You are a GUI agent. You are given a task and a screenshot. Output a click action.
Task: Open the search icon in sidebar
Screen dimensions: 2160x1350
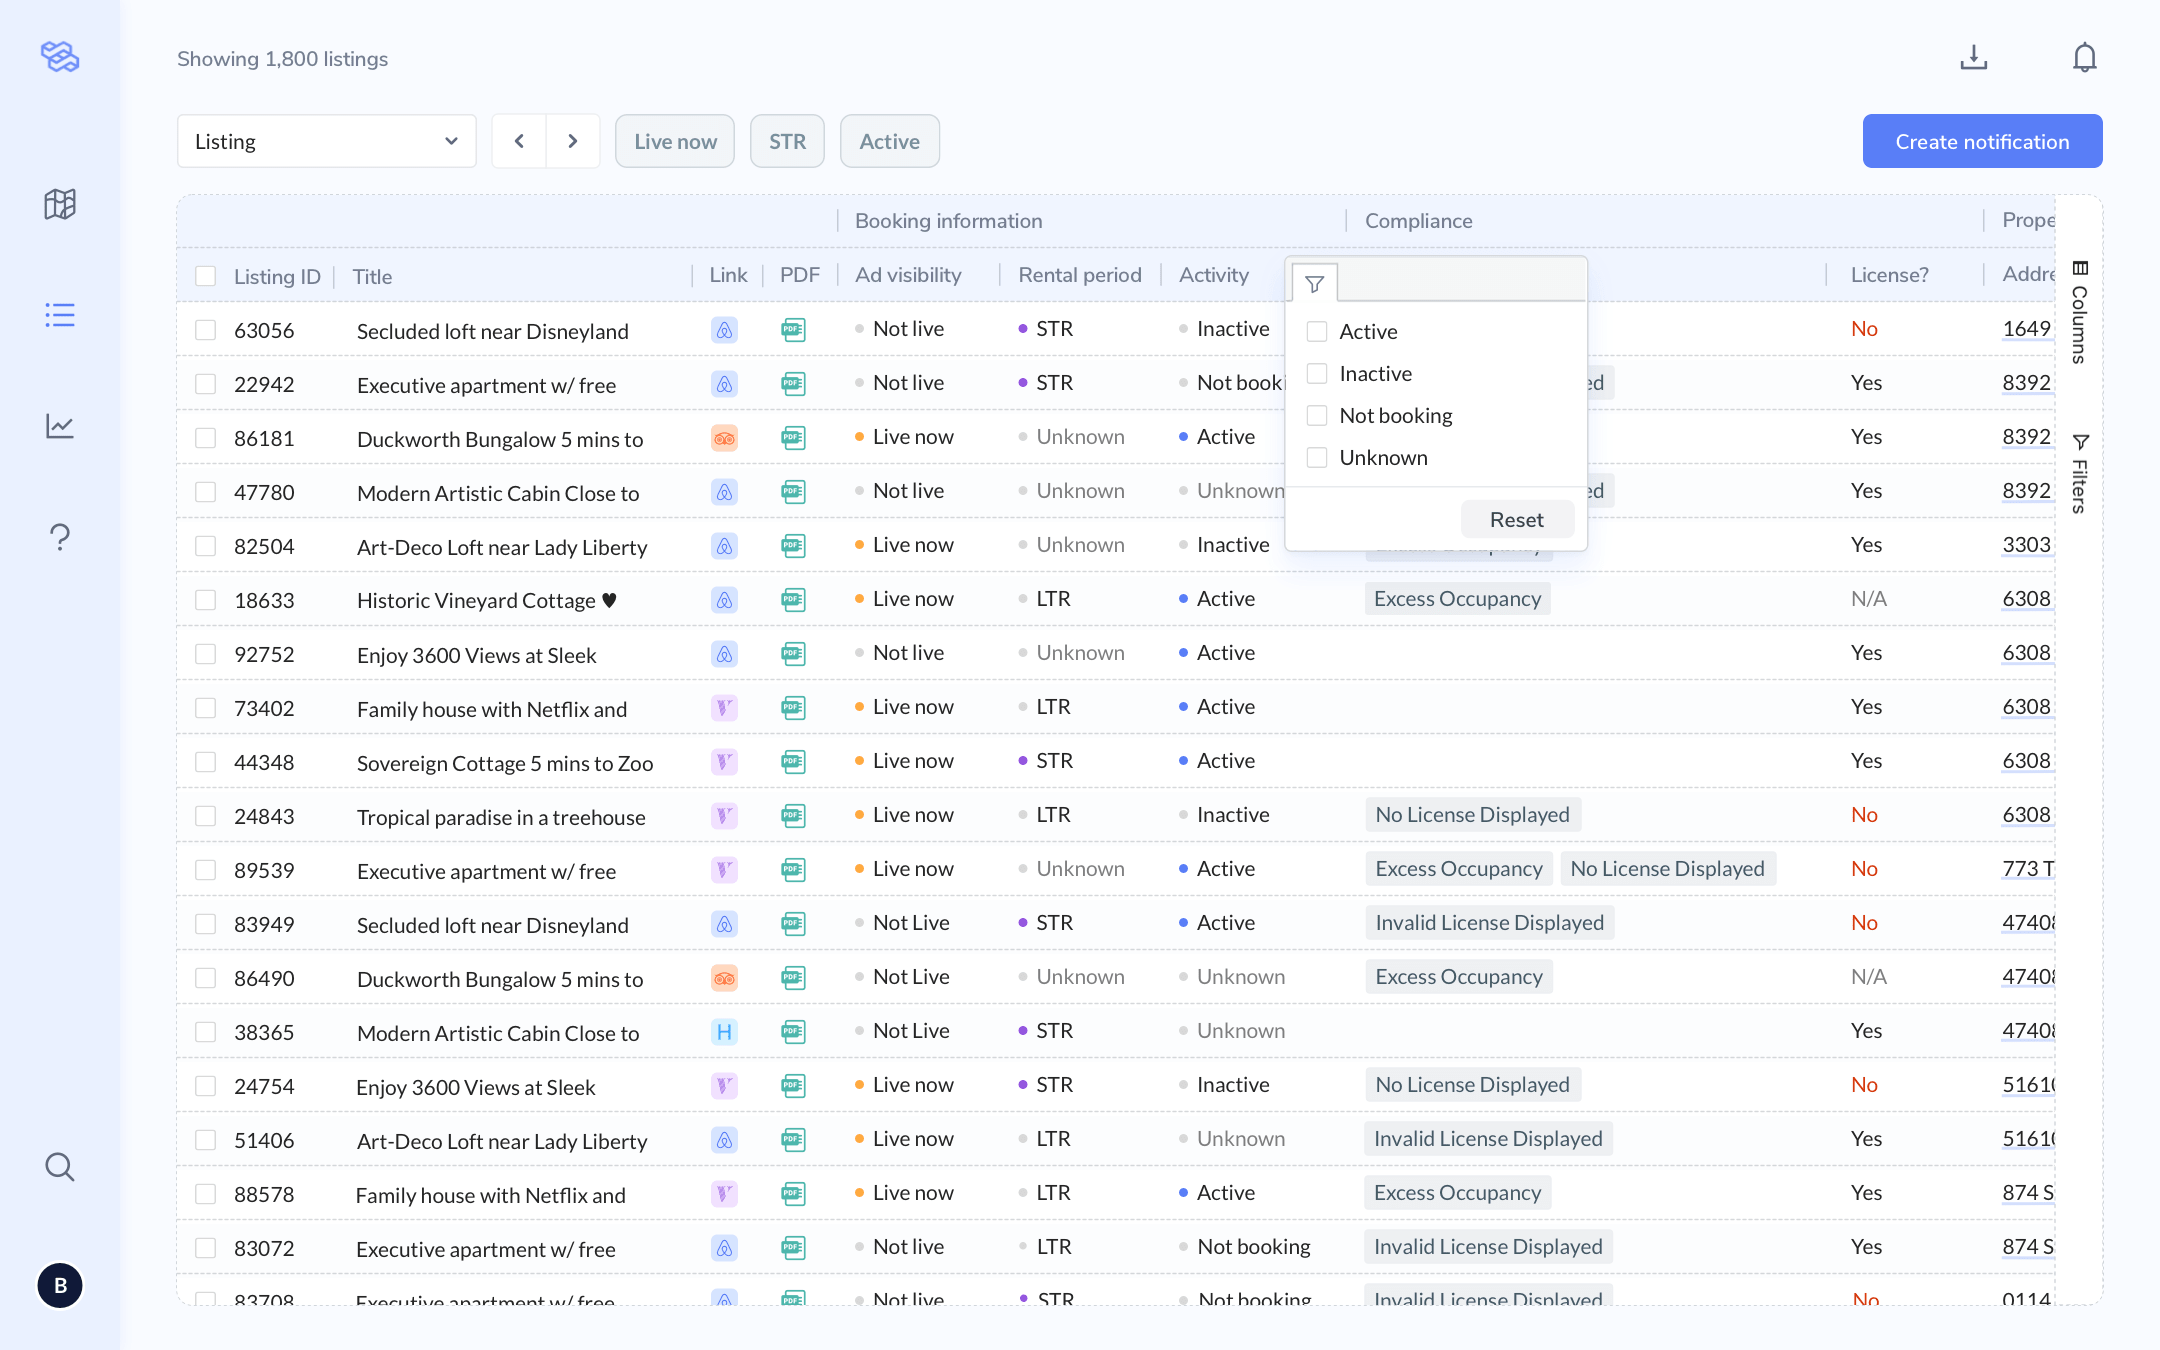[60, 1166]
